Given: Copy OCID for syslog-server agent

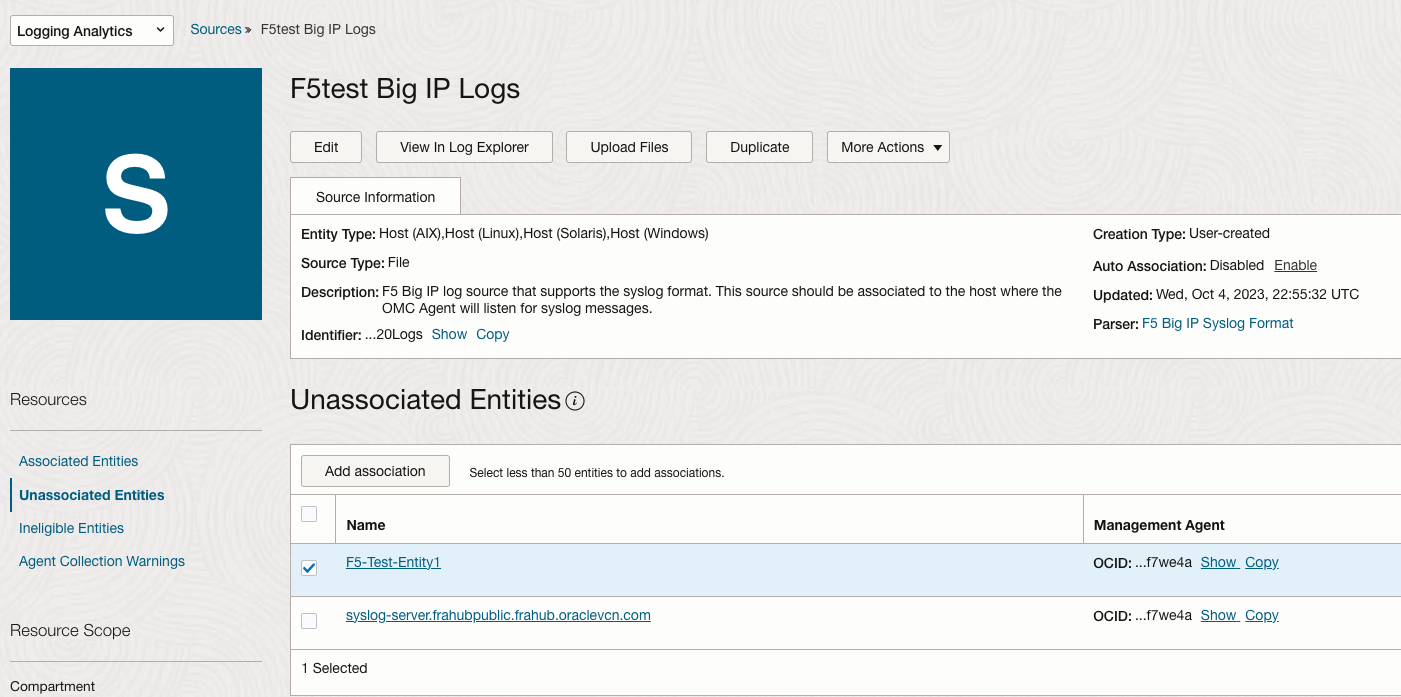Looking at the screenshot, I should pos(1262,615).
